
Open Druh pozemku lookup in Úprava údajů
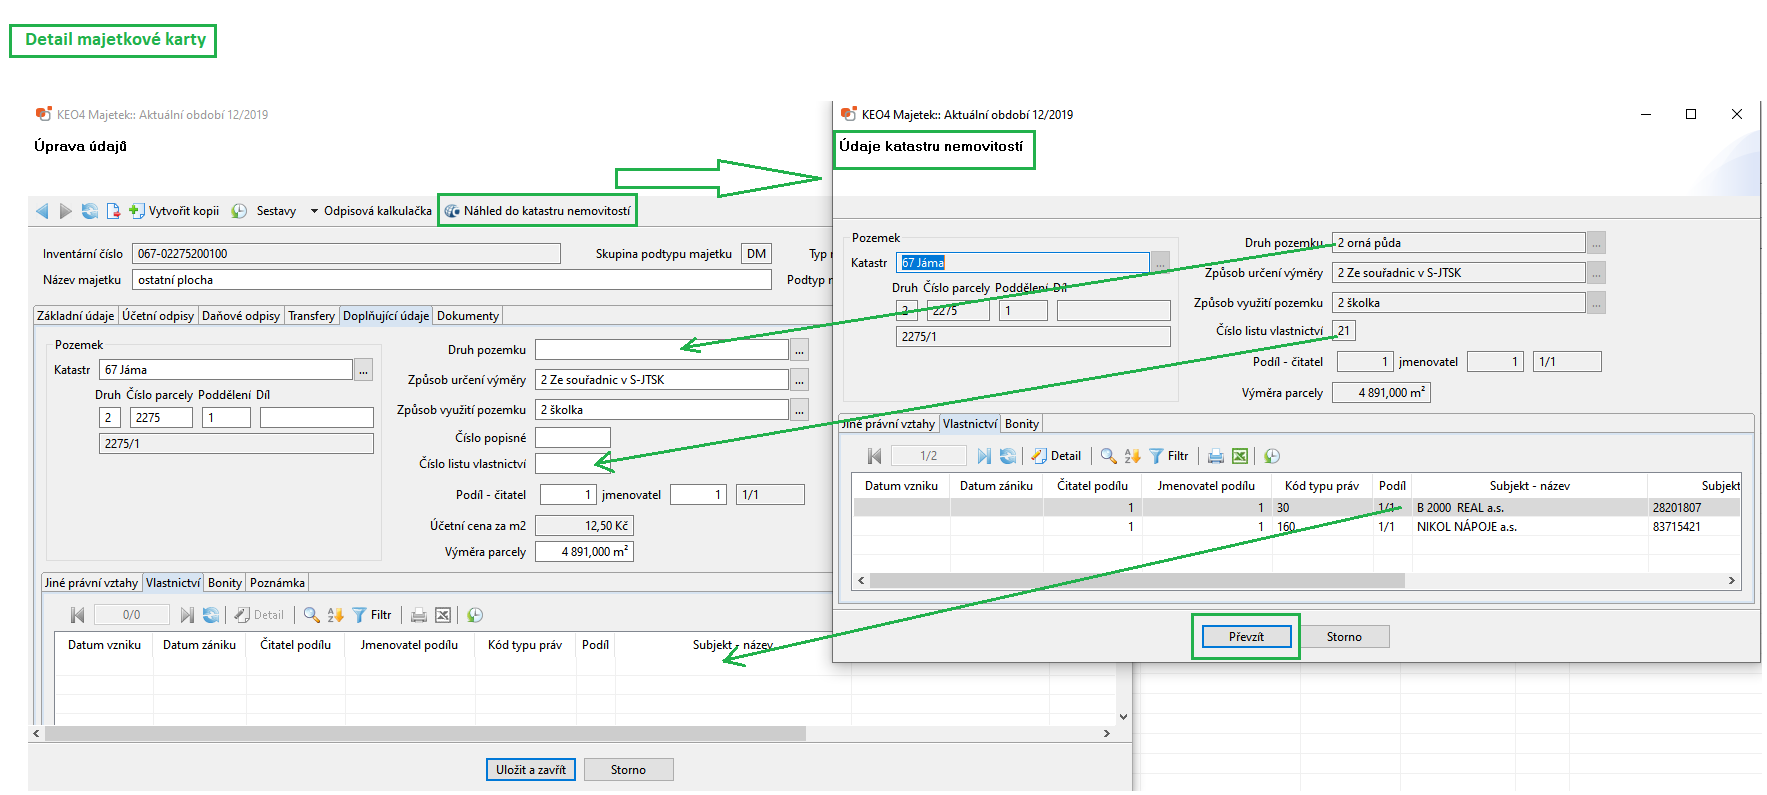(x=799, y=350)
